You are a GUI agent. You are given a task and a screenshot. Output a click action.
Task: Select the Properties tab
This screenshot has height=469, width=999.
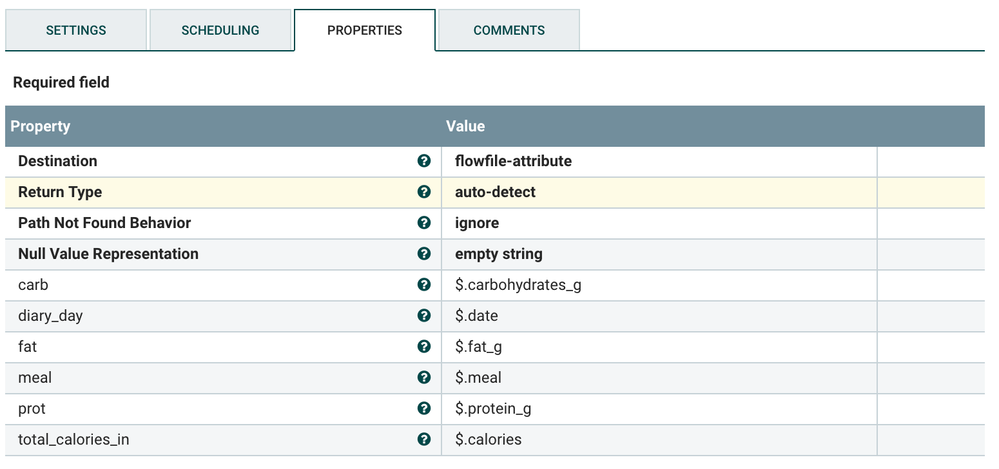[365, 30]
